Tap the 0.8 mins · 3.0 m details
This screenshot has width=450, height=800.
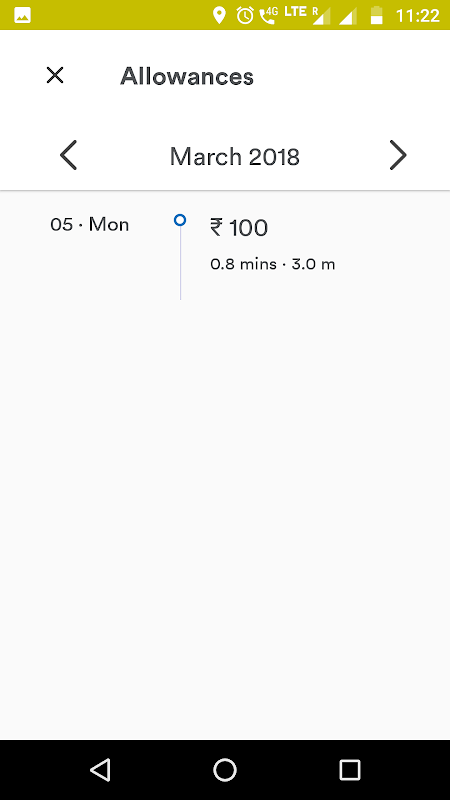272,264
